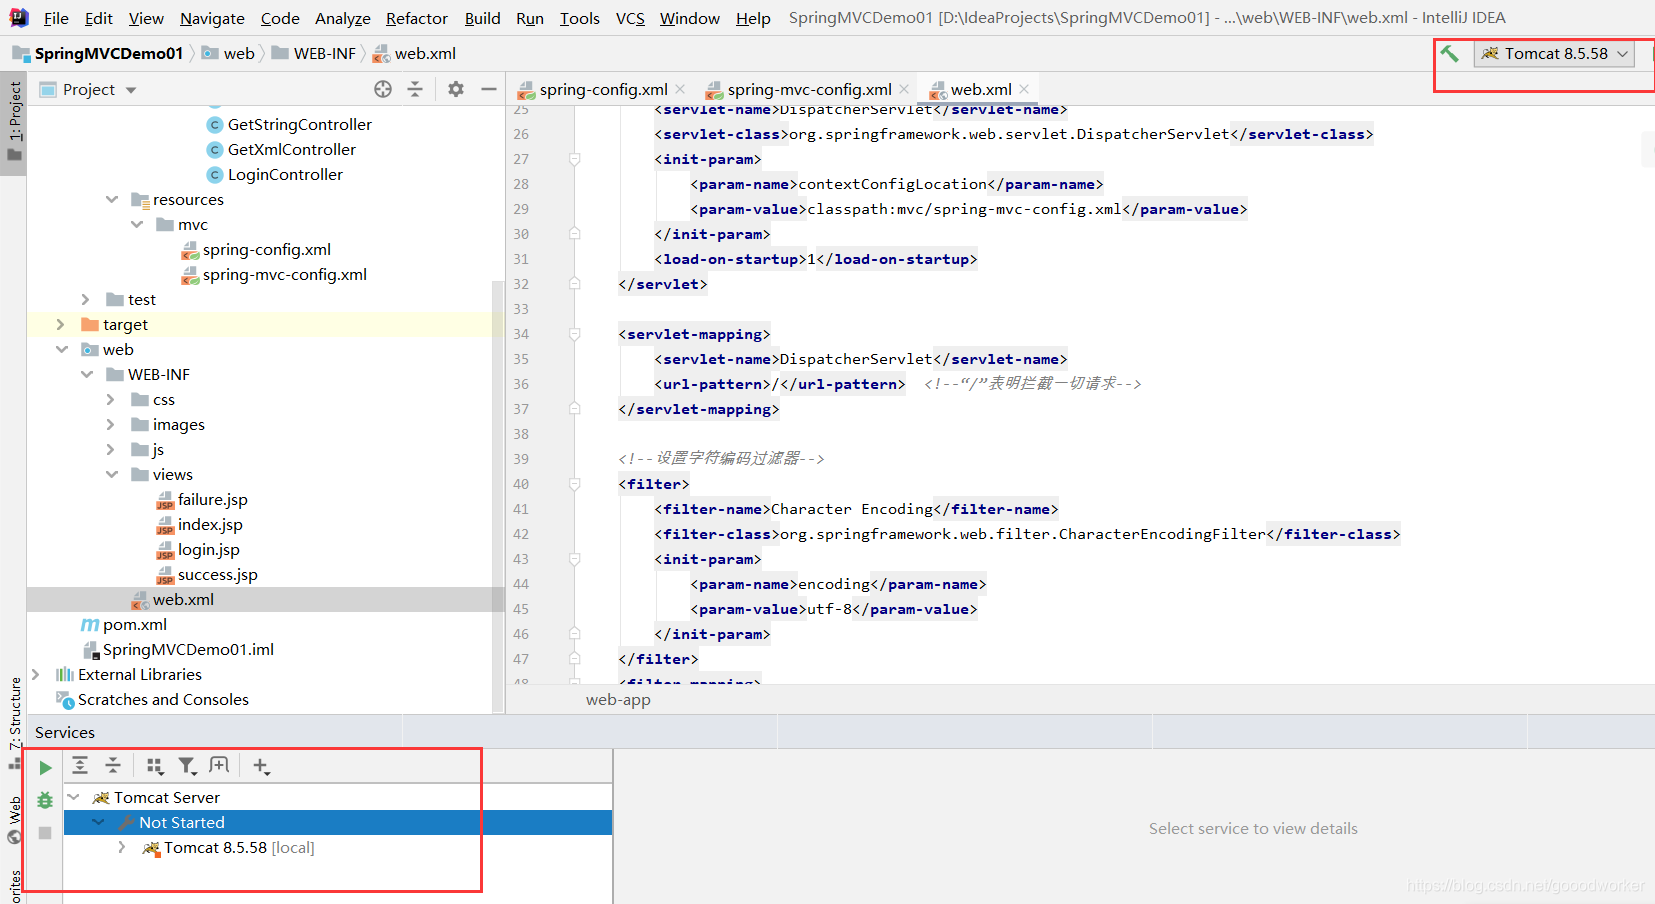Open the File menu
Image resolution: width=1655 pixels, height=904 pixels.
point(56,18)
